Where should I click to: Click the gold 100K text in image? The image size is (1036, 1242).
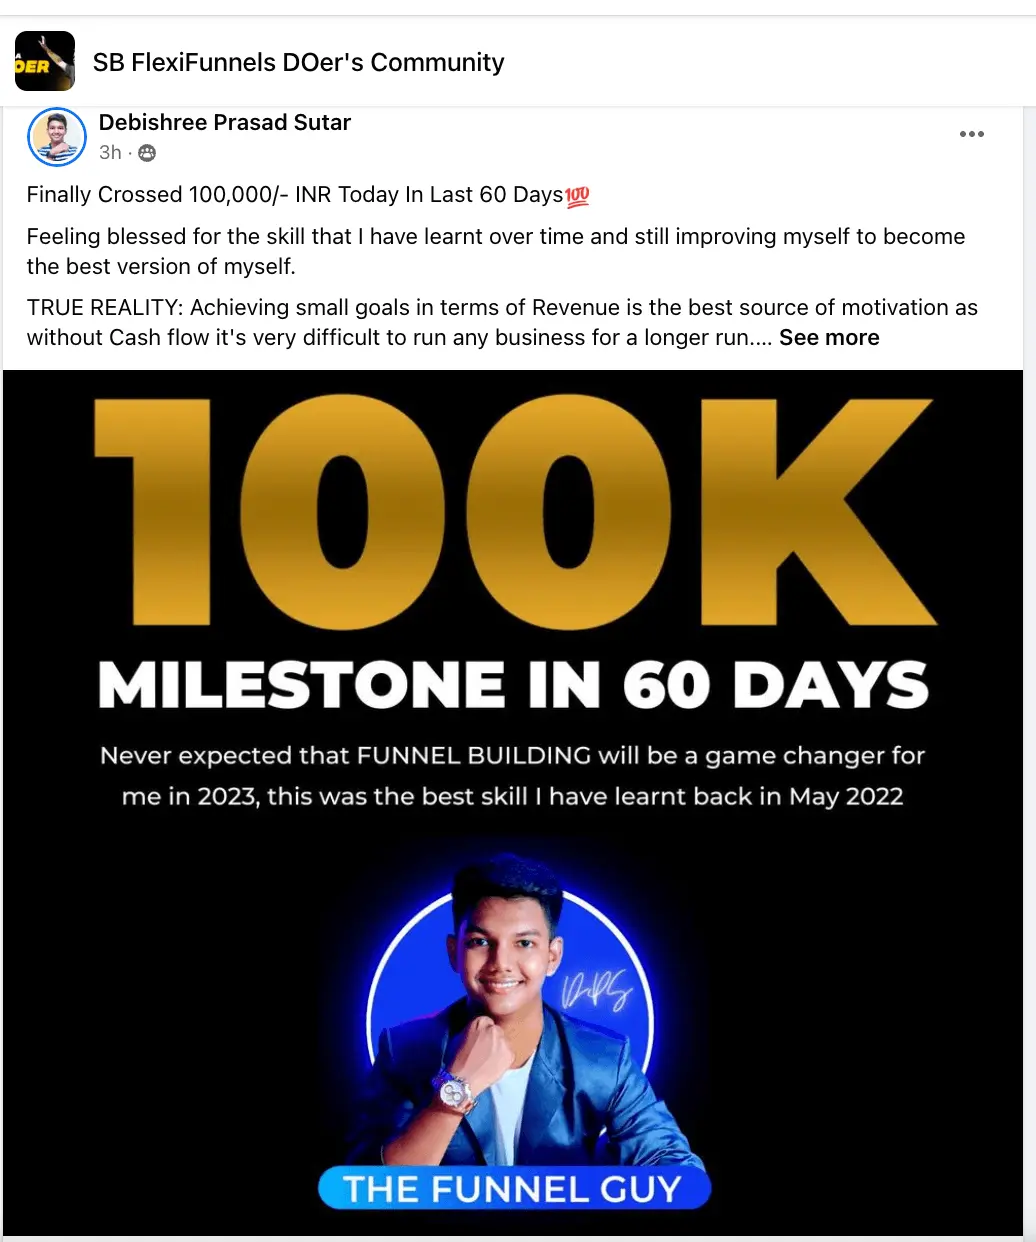(x=514, y=511)
